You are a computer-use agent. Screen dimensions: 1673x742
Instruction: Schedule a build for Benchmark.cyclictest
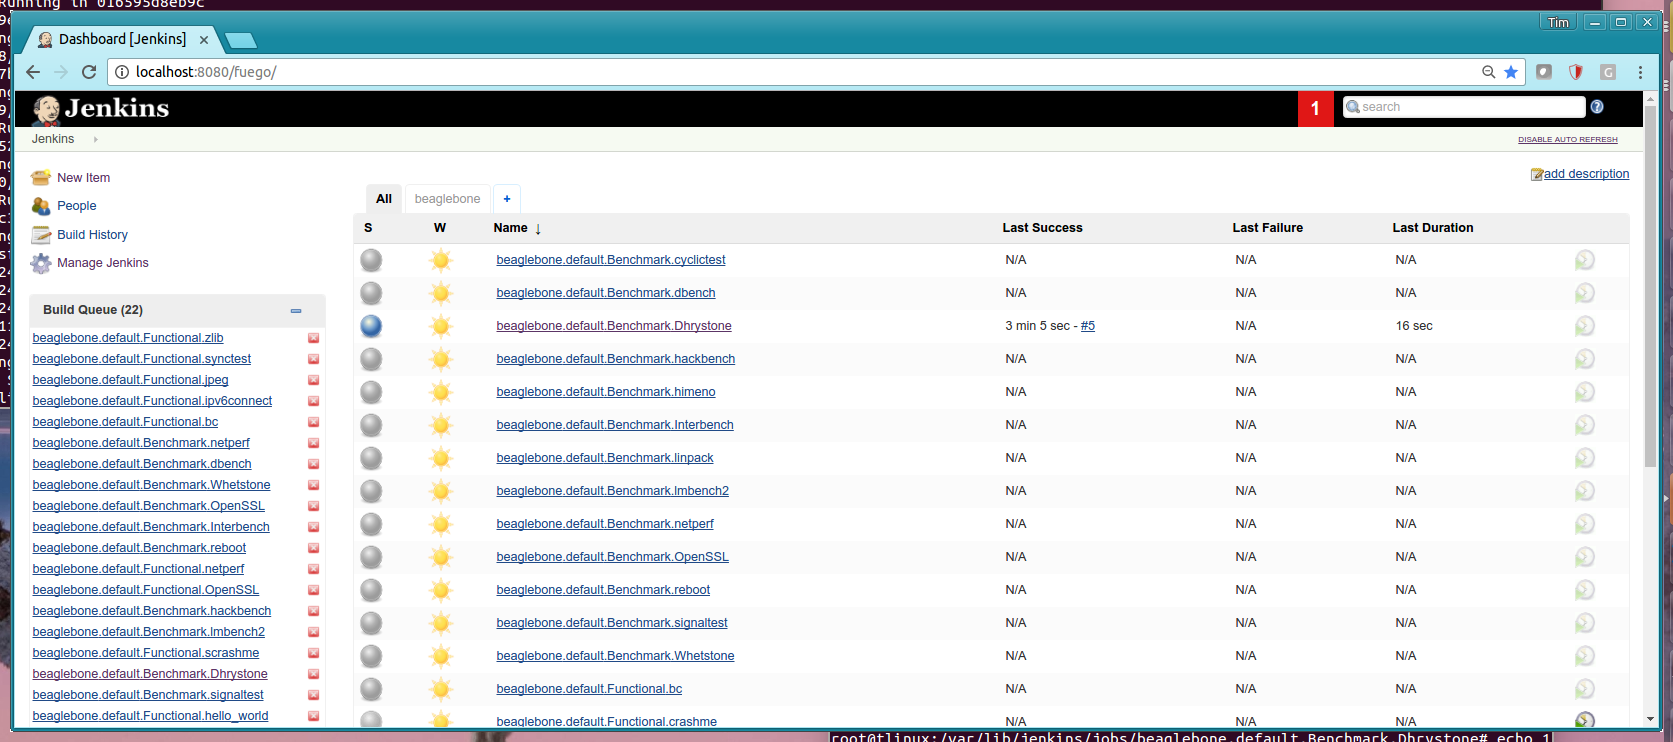point(1585,260)
